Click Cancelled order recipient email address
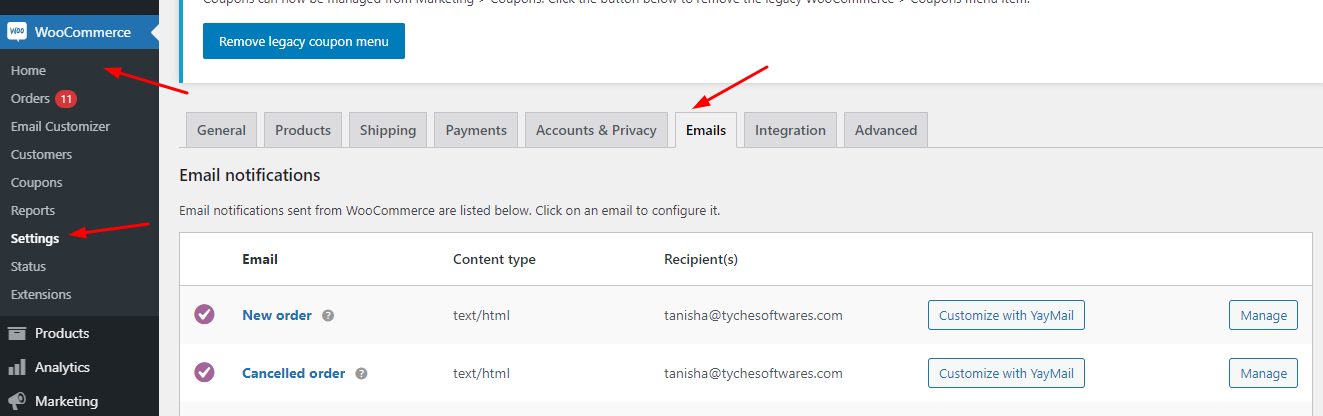 [x=753, y=373]
